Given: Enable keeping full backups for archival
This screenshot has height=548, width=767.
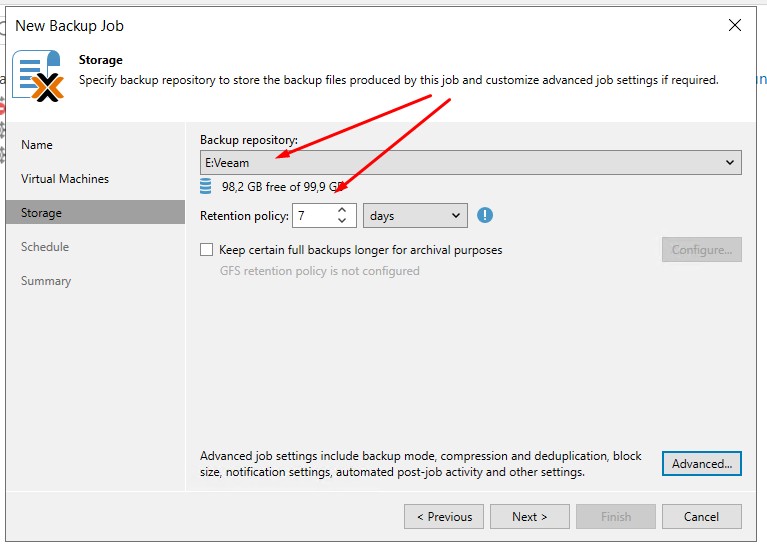Looking at the screenshot, I should 207,250.
